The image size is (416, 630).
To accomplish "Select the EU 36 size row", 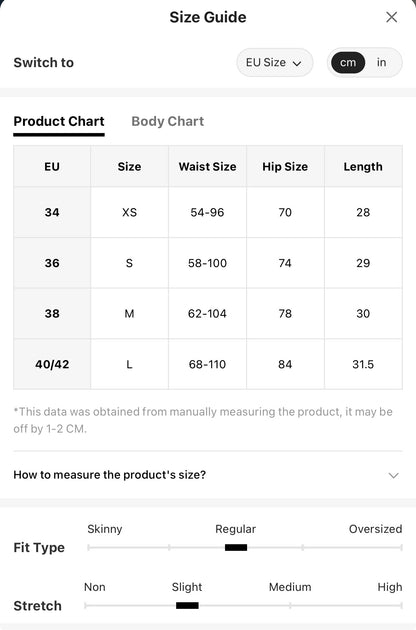I will (208, 263).
